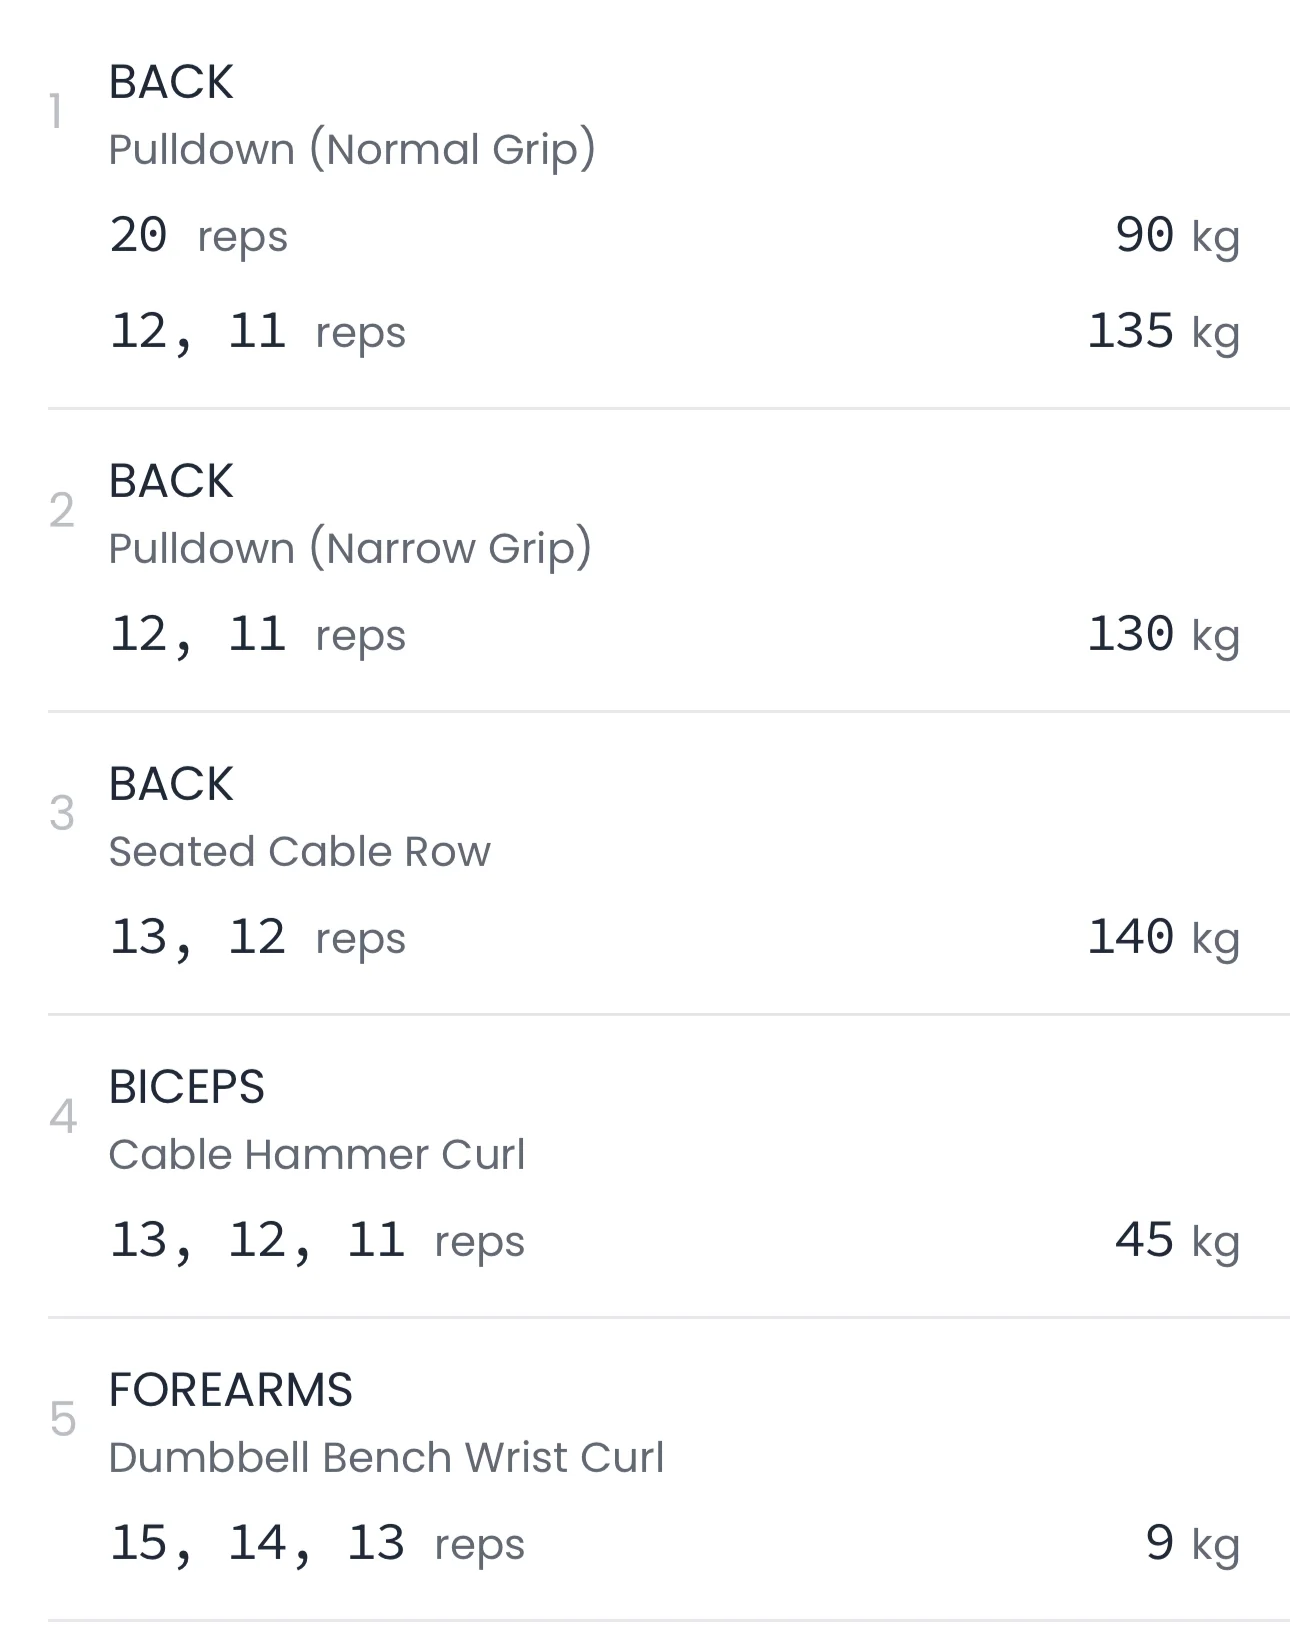This screenshot has height=1625, width=1290.
Task: Open the Cable Hammer Curl exercise
Action: point(316,1154)
